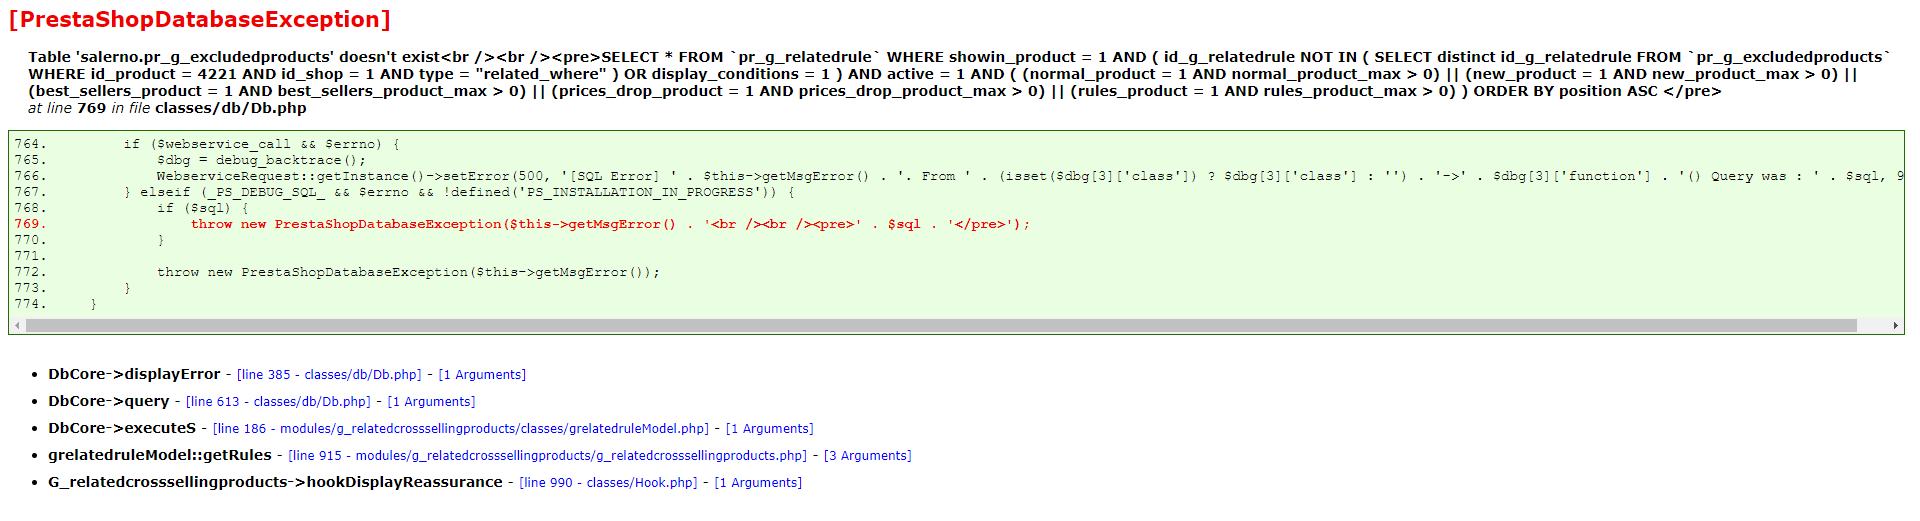Click 'DbCore->executeS' trace entry text
The width and height of the screenshot is (1920, 521).
pyautogui.click(x=122, y=428)
